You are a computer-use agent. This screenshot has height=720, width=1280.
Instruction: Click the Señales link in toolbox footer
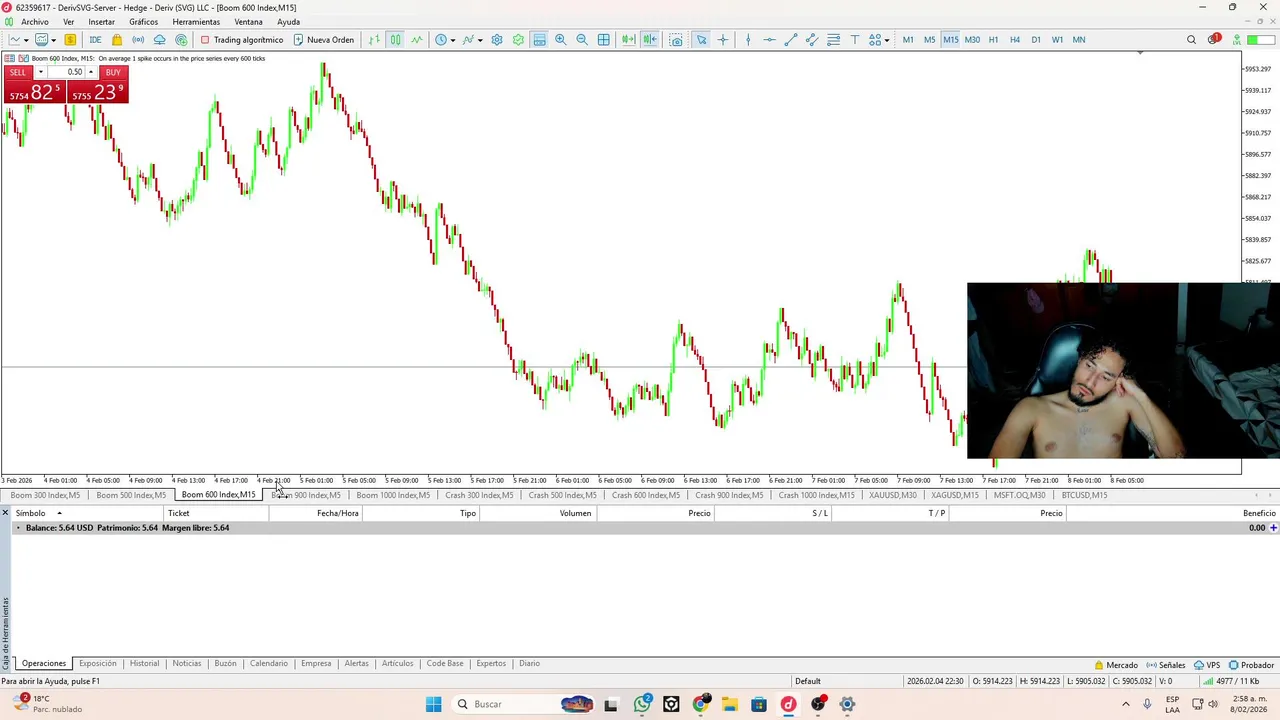1166,665
